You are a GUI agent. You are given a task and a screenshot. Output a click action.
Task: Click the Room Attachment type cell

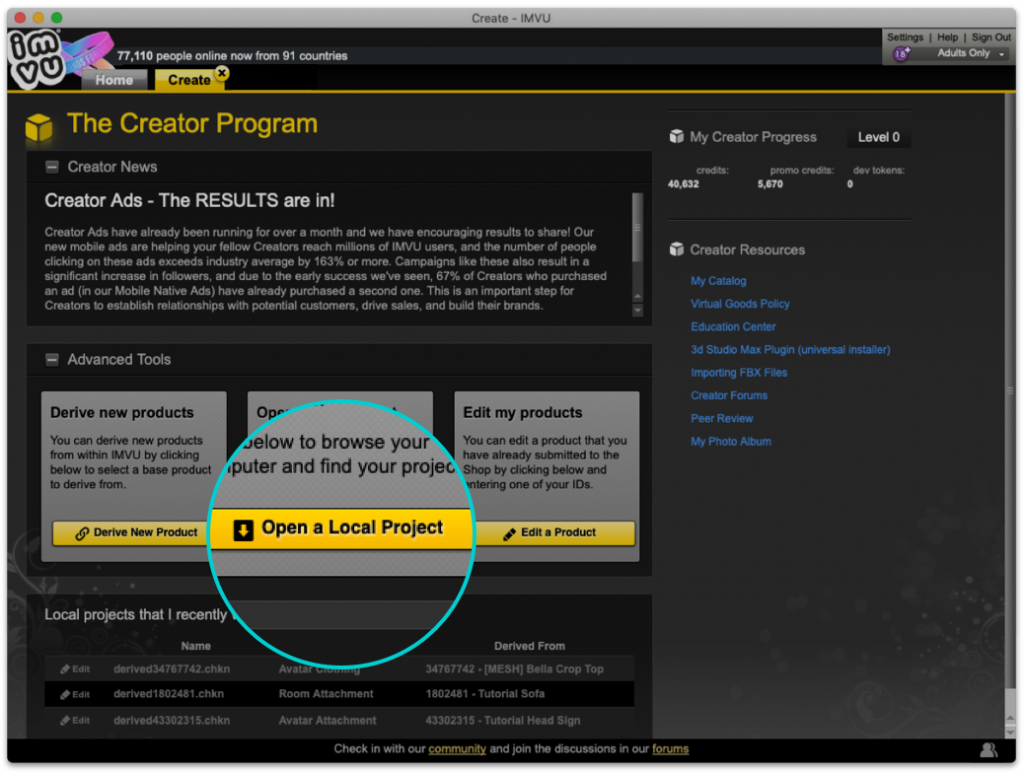coord(326,694)
